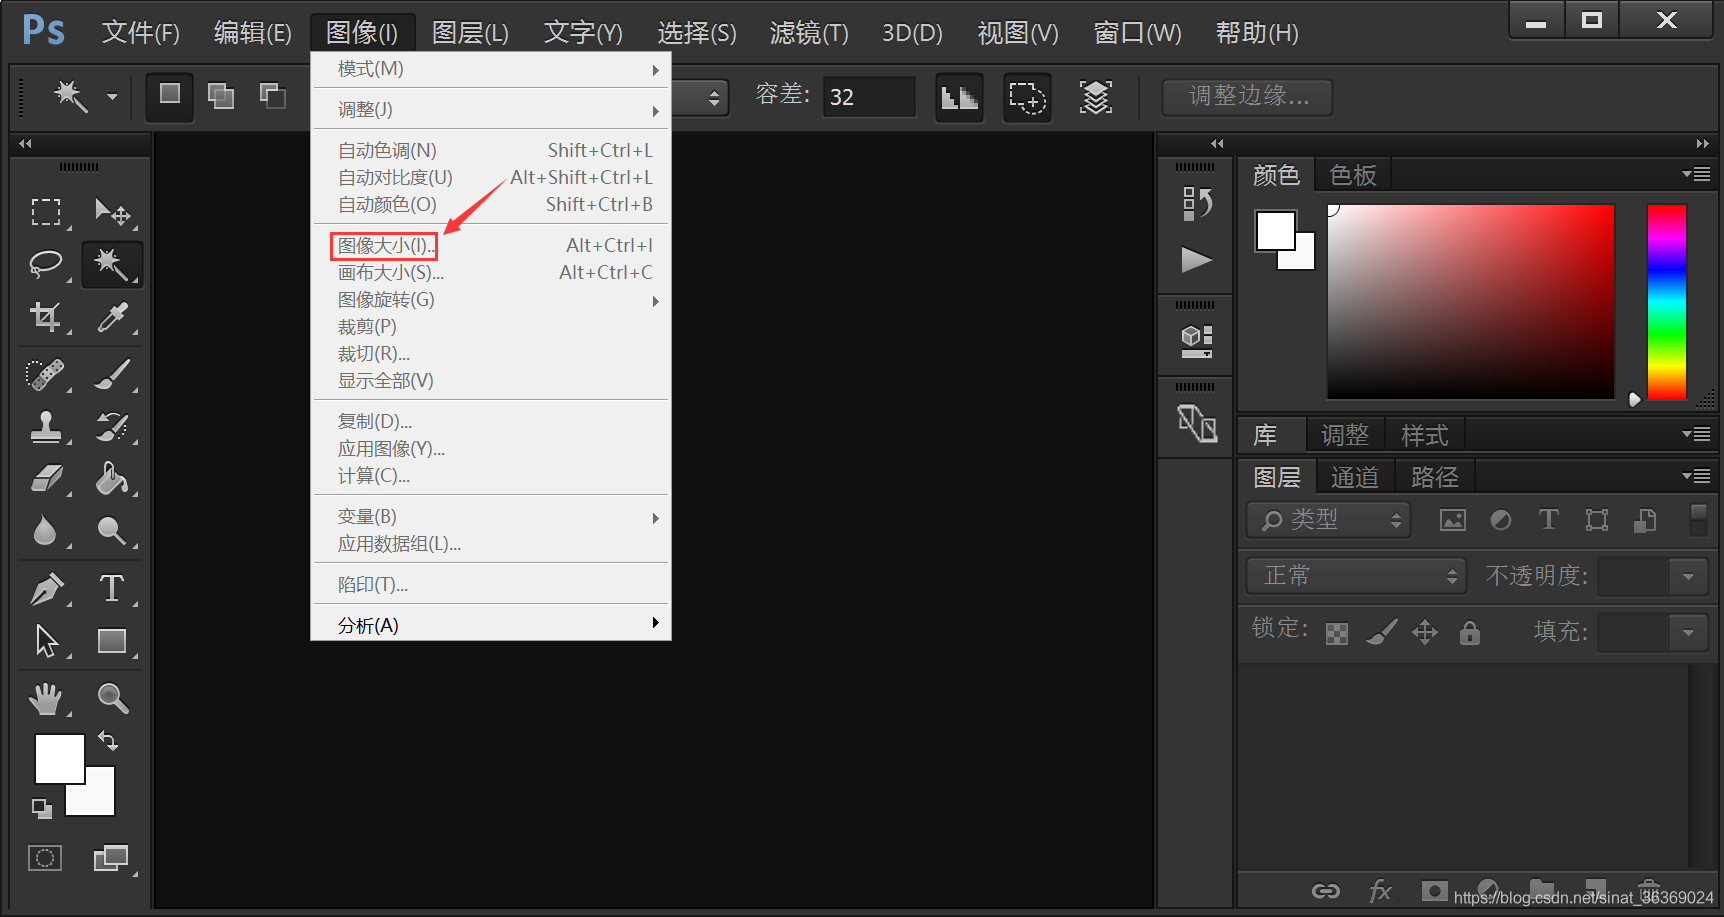Select the Dodge tool
Viewport: 1724px width, 917px height.
(x=112, y=531)
